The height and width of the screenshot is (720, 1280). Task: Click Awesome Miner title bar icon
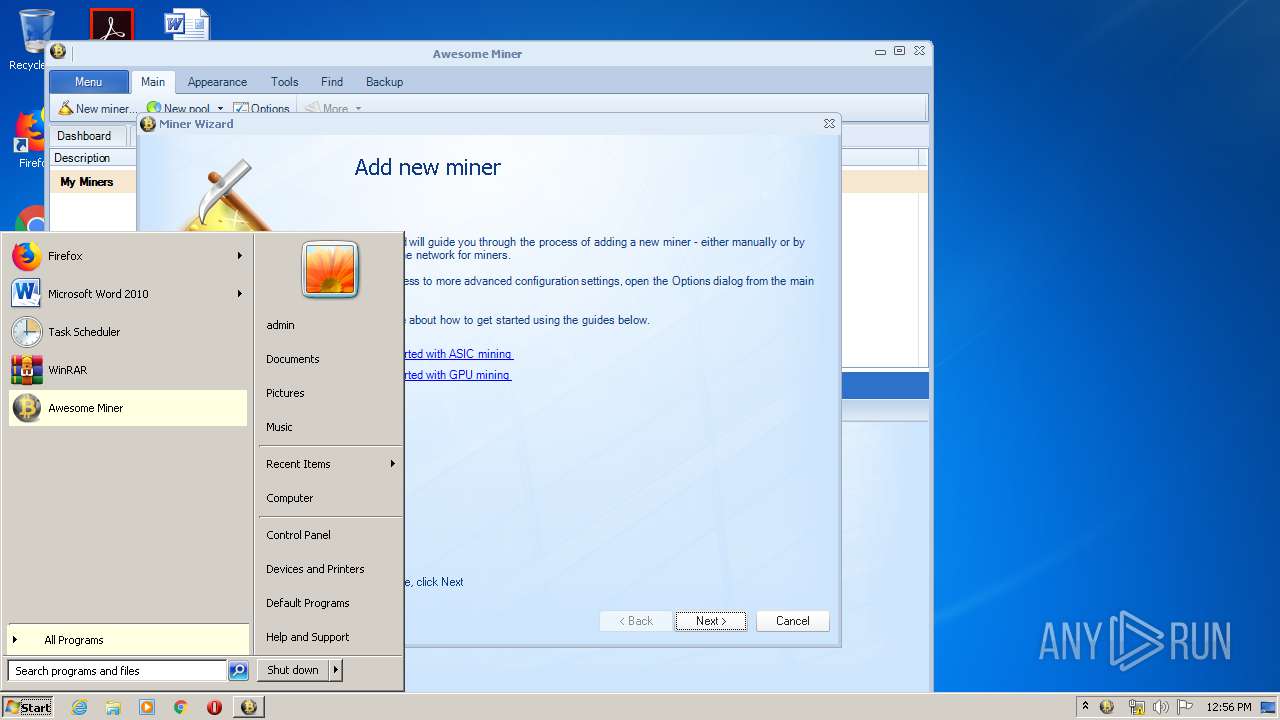click(x=58, y=52)
